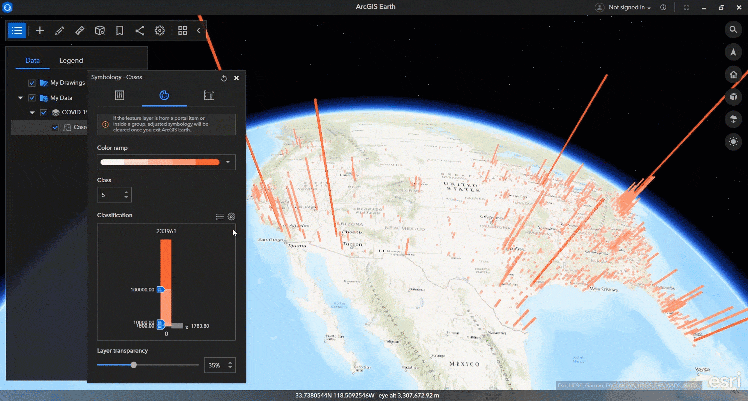Open the map Search magnifier button
Image resolution: width=748 pixels, height=401 pixels.
(733, 30)
